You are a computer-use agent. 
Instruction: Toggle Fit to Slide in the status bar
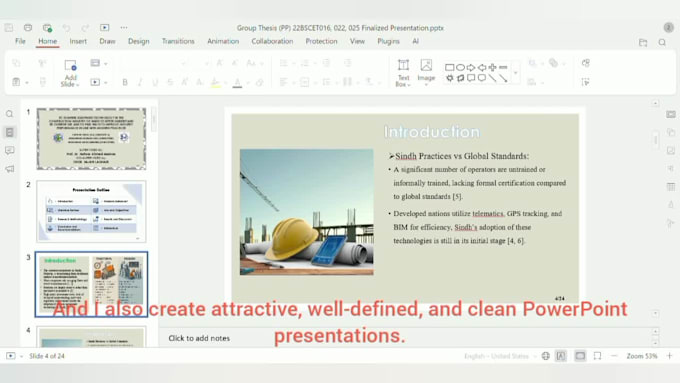580,356
